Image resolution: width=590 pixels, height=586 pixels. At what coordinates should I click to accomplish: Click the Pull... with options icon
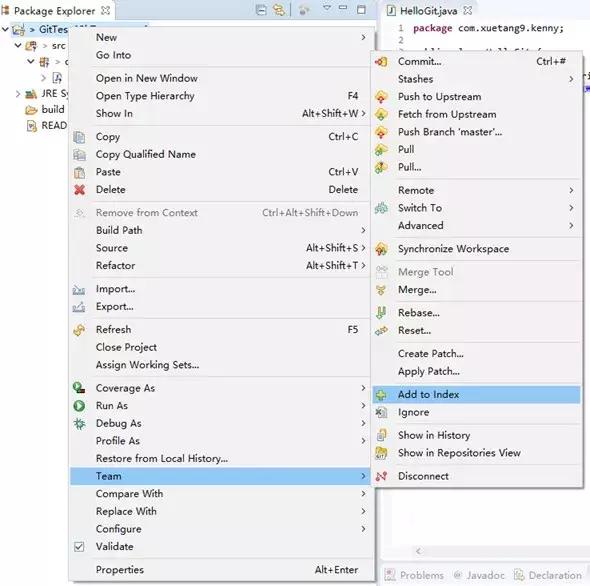pyautogui.click(x=381, y=167)
